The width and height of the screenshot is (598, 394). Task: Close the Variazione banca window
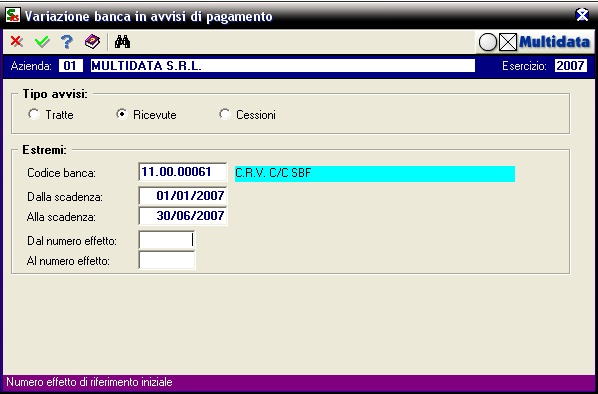[582, 16]
